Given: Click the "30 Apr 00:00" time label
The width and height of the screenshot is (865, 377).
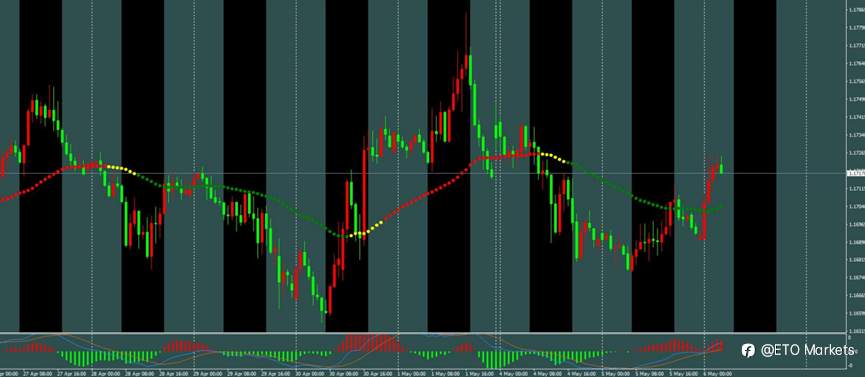Looking at the screenshot, I should [x=310, y=374].
